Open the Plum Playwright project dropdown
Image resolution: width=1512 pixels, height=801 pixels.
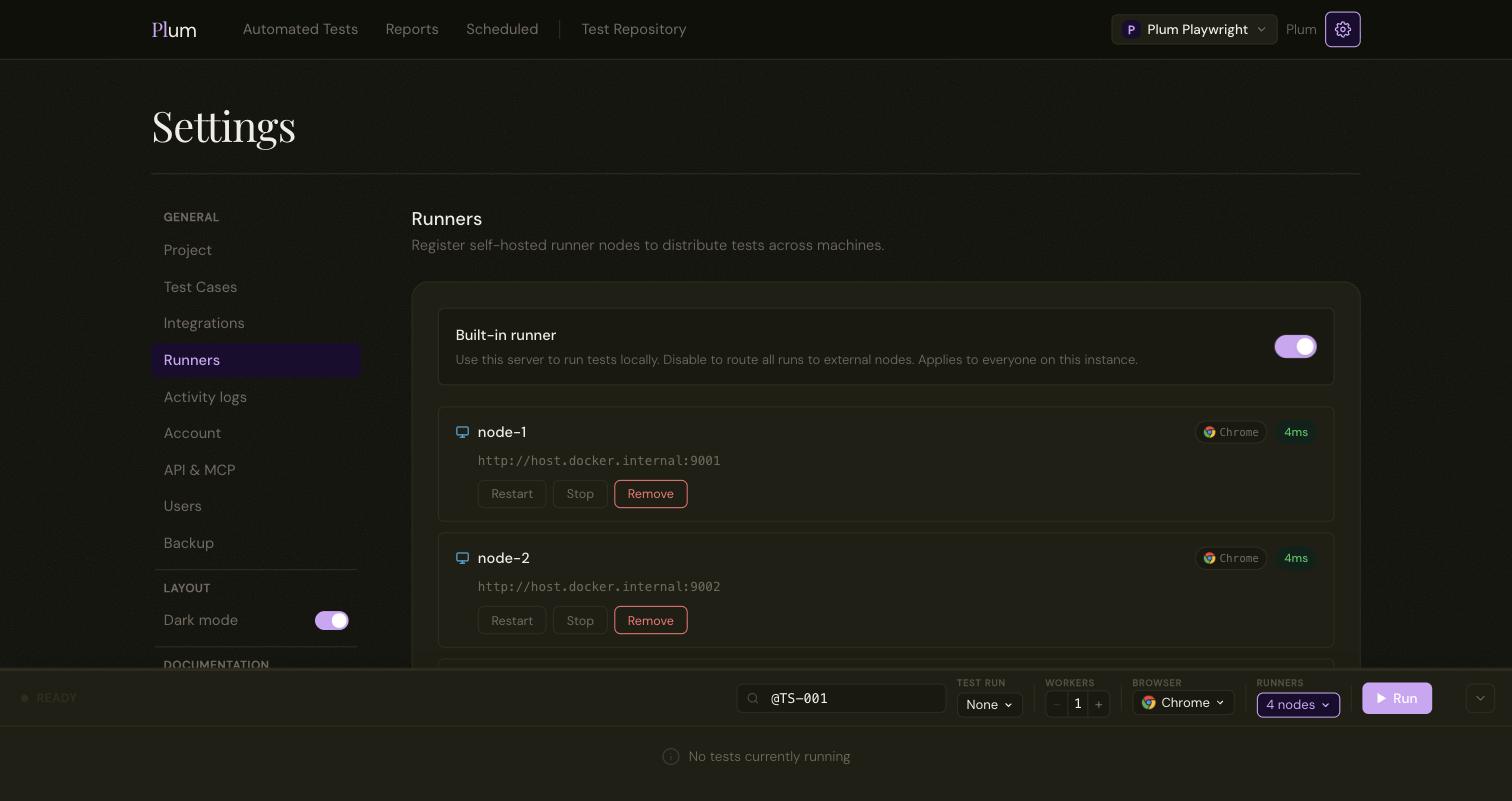click(x=1194, y=30)
